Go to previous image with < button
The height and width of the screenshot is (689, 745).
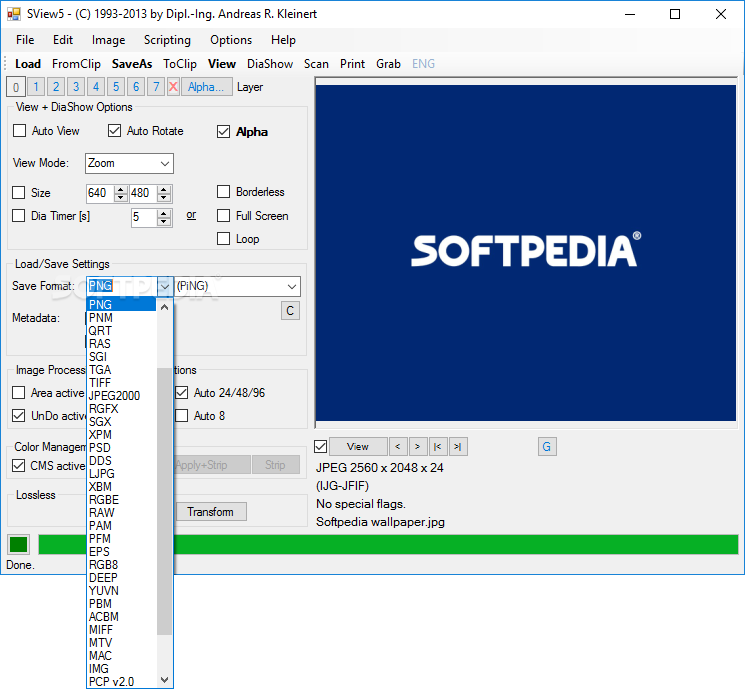(x=398, y=447)
